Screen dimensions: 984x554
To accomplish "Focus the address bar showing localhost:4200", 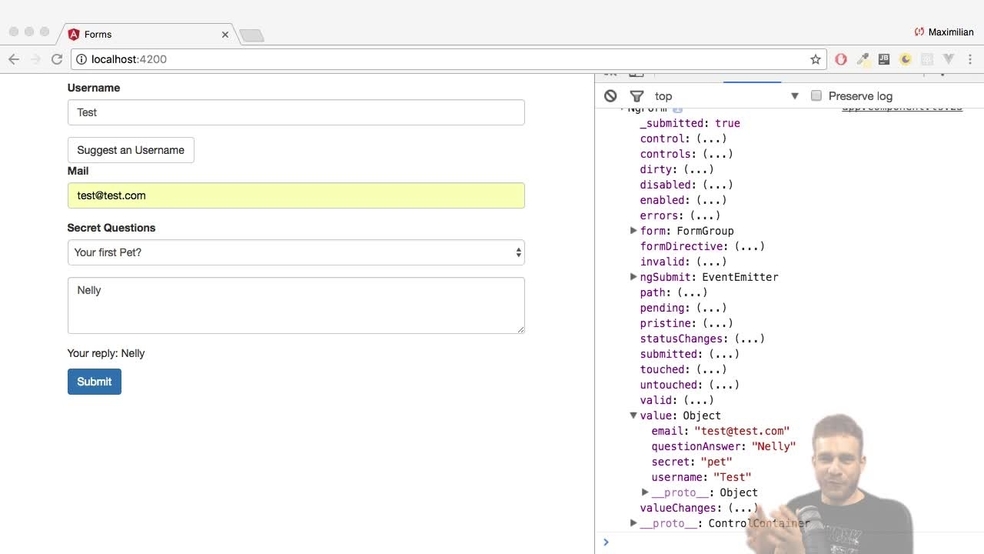I will (448, 59).
